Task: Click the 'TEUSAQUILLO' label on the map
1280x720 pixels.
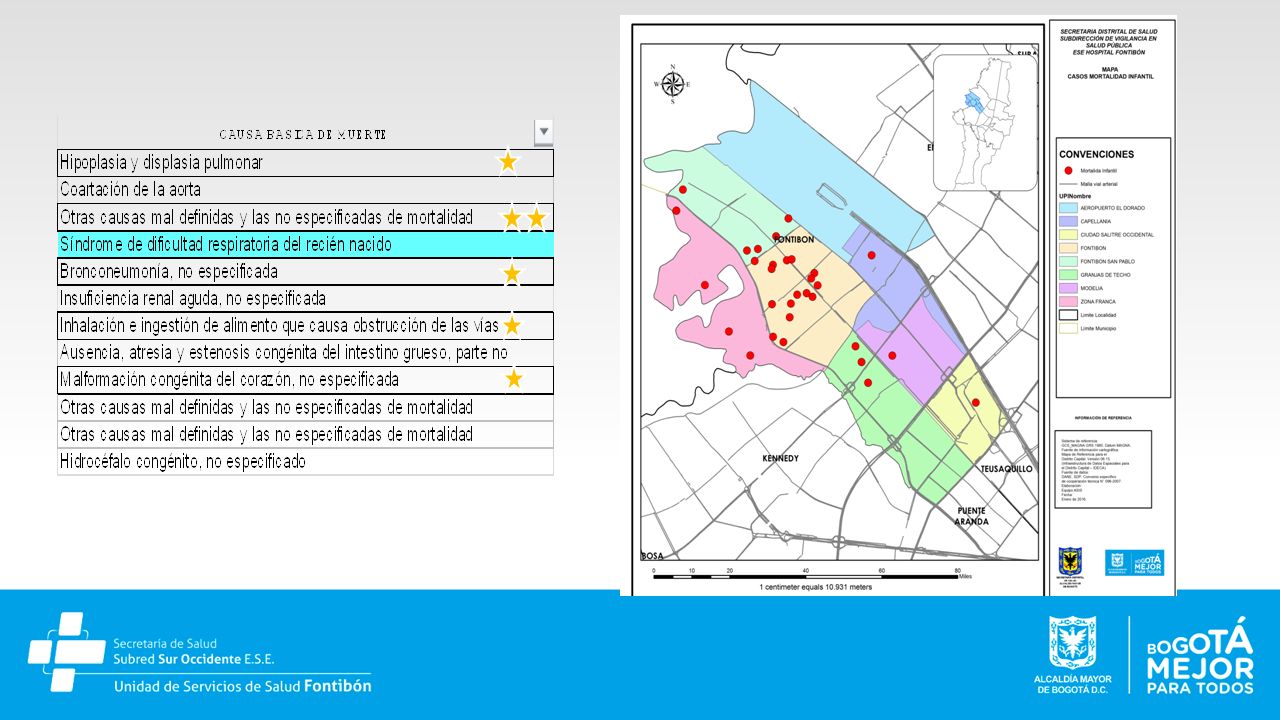Action: coord(1006,469)
